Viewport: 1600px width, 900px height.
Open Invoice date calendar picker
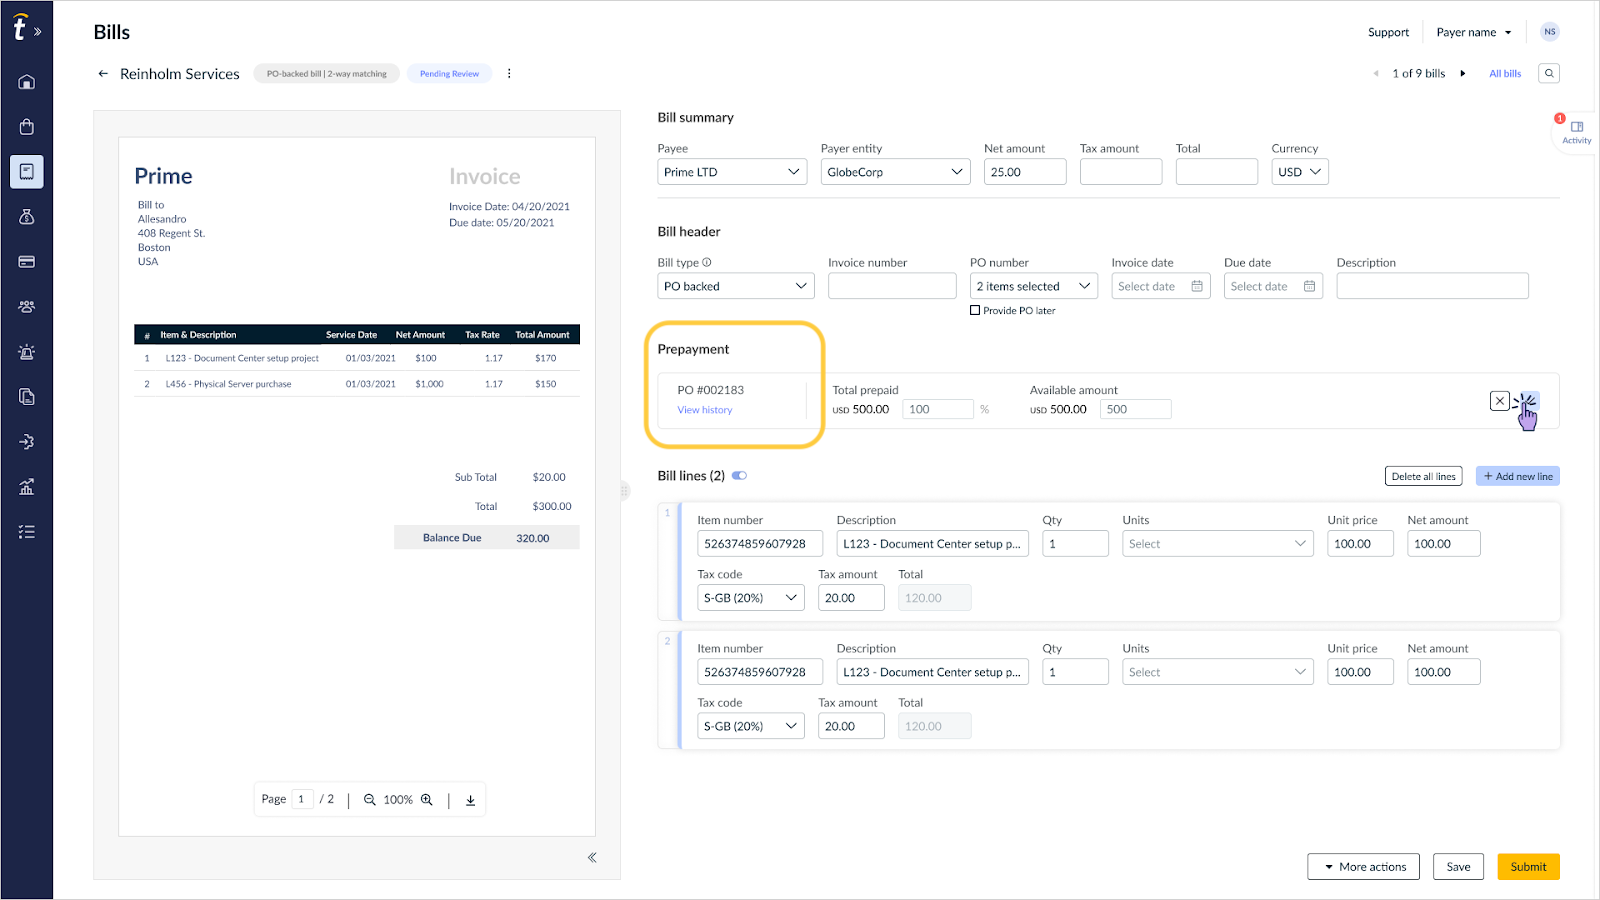(1197, 286)
